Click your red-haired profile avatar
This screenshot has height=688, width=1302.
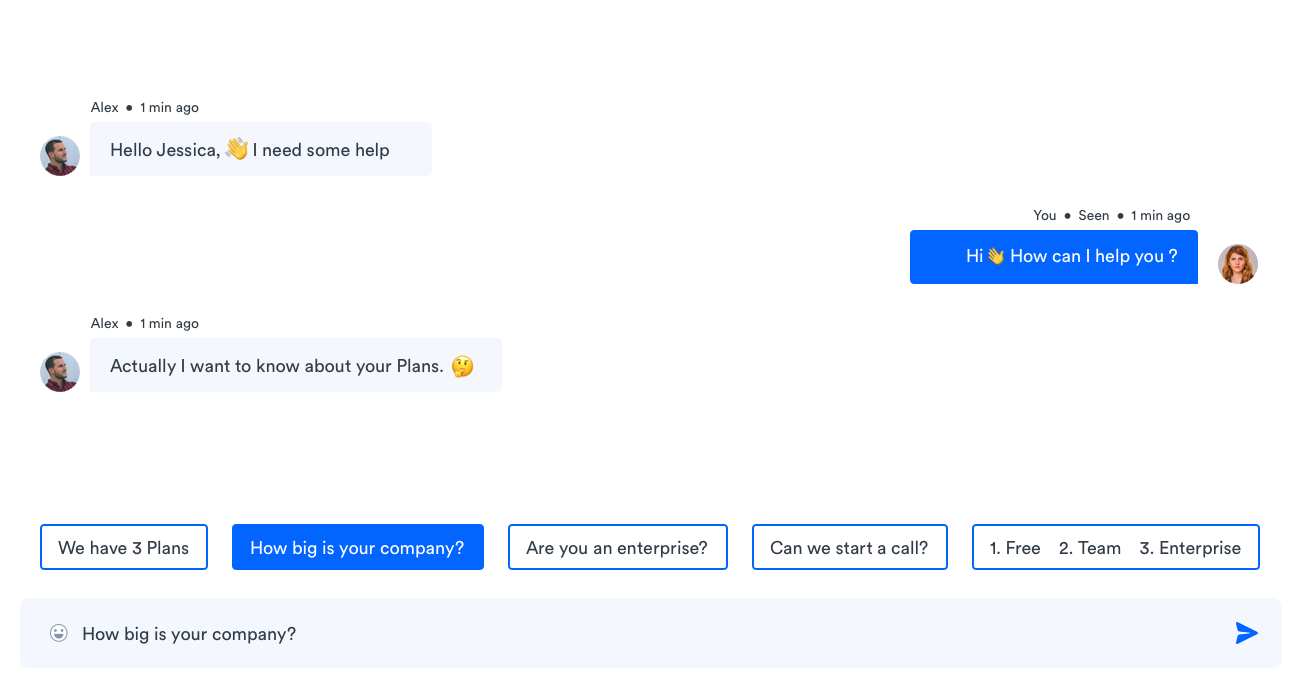[1238, 264]
